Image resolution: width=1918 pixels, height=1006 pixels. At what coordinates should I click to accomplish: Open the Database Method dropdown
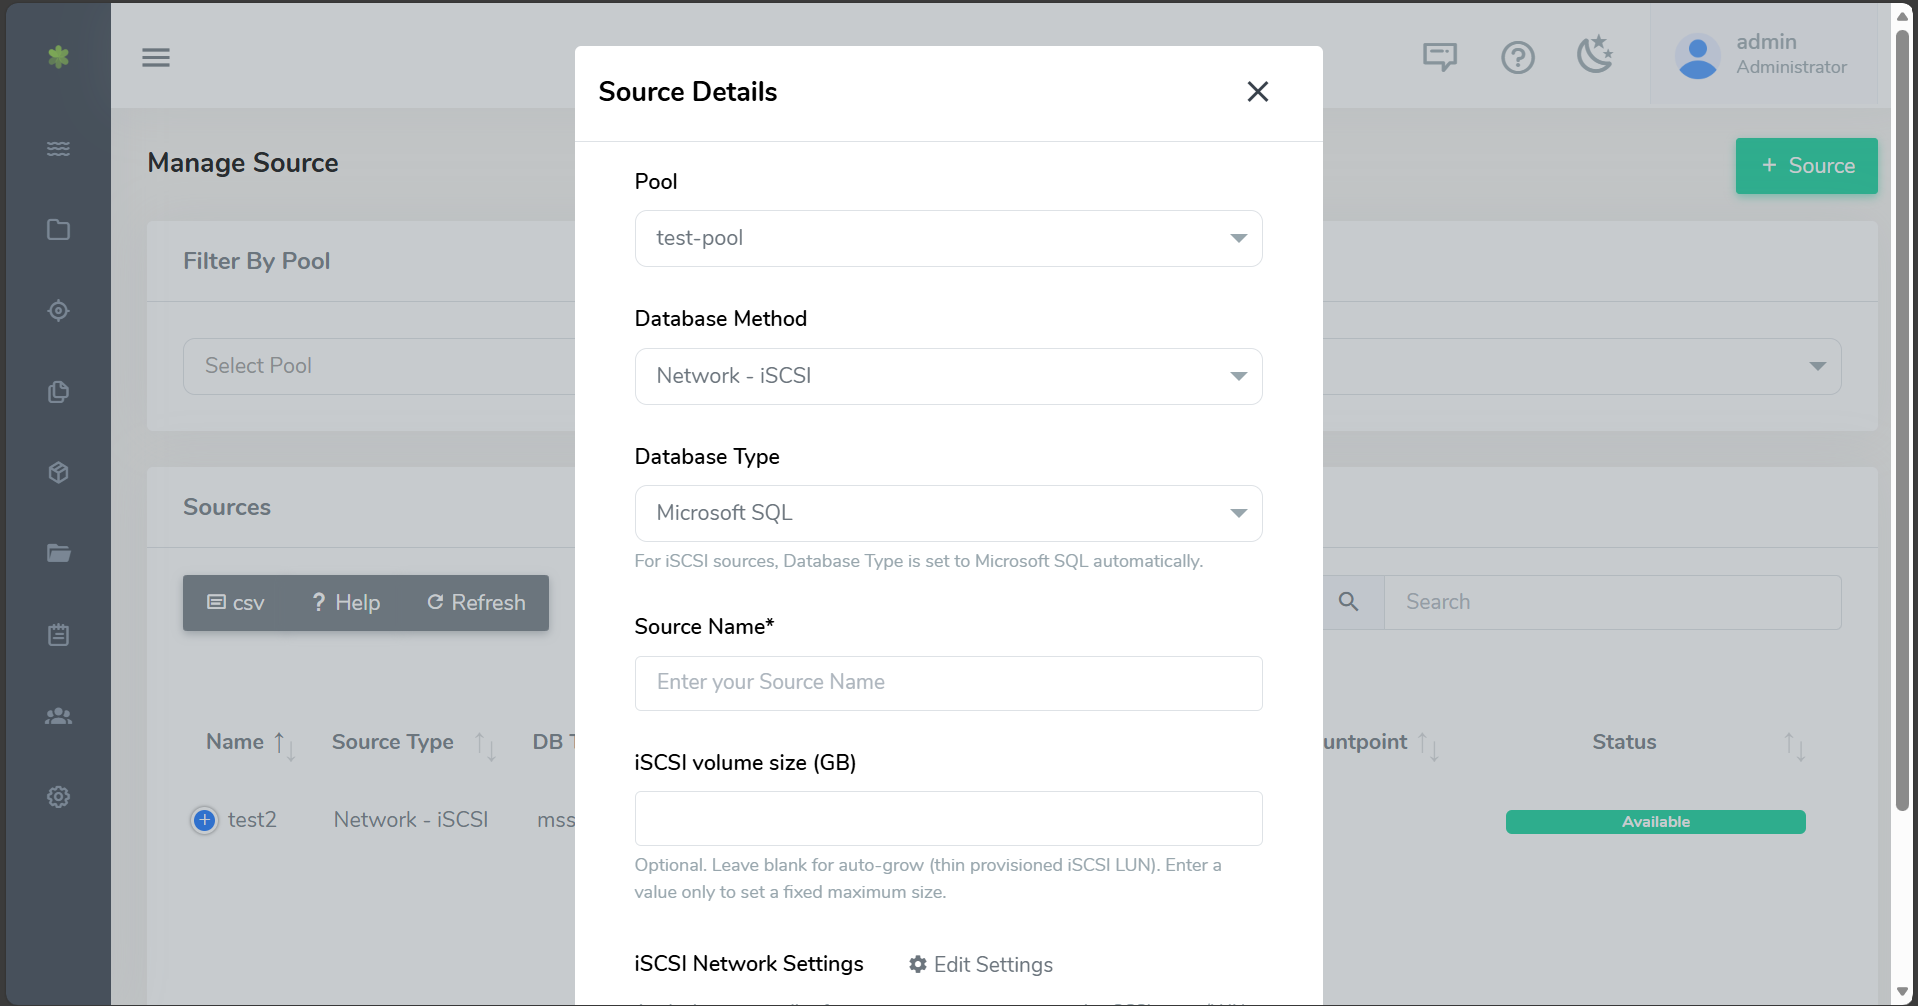click(947, 376)
